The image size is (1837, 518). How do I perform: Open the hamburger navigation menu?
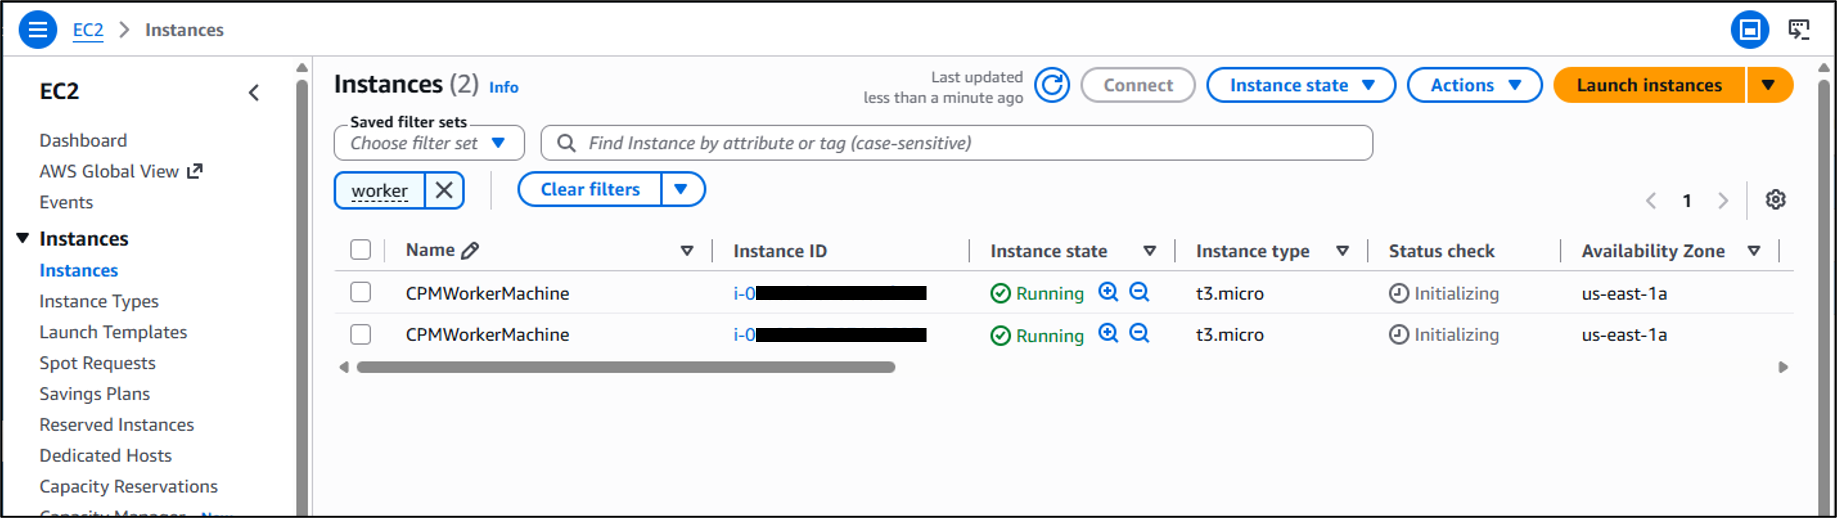pyautogui.click(x=37, y=30)
